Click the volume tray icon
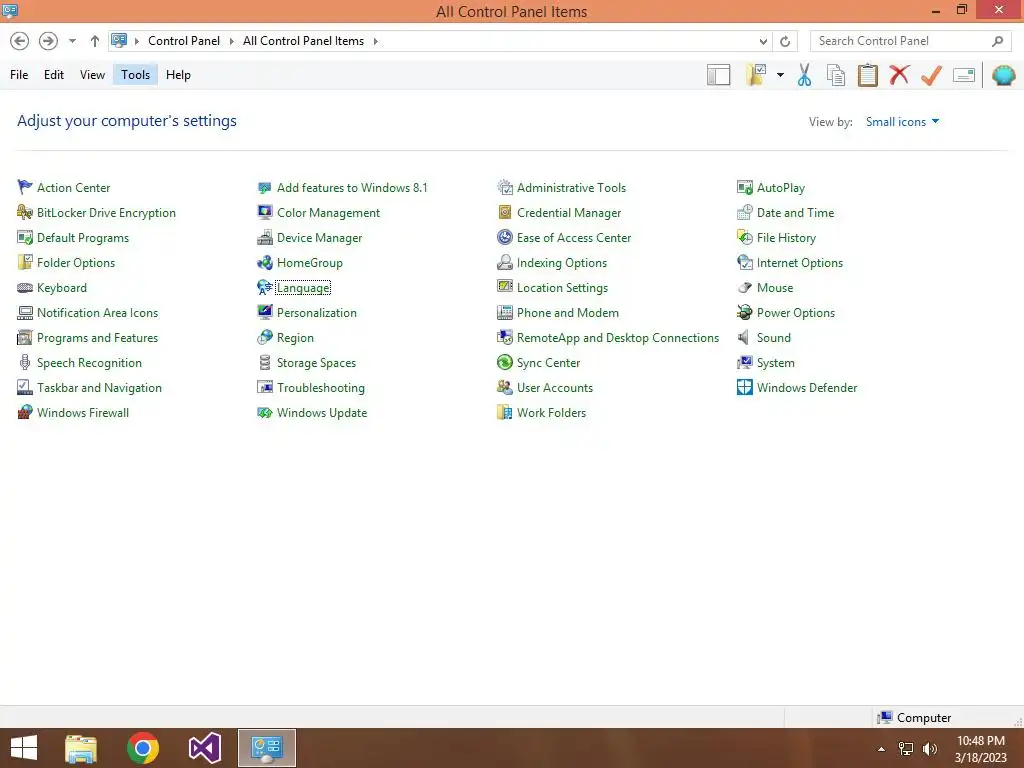The width and height of the screenshot is (1024, 768). tap(929, 749)
